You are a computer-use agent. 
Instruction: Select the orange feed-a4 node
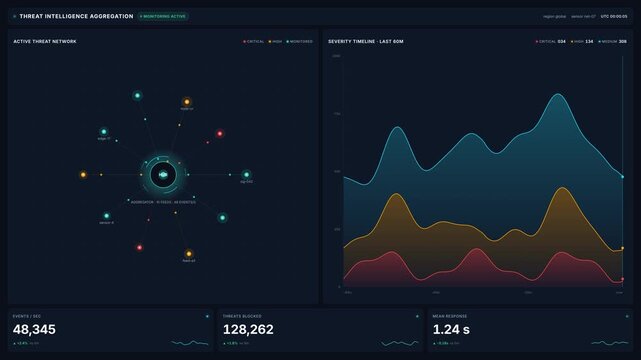[188, 254]
